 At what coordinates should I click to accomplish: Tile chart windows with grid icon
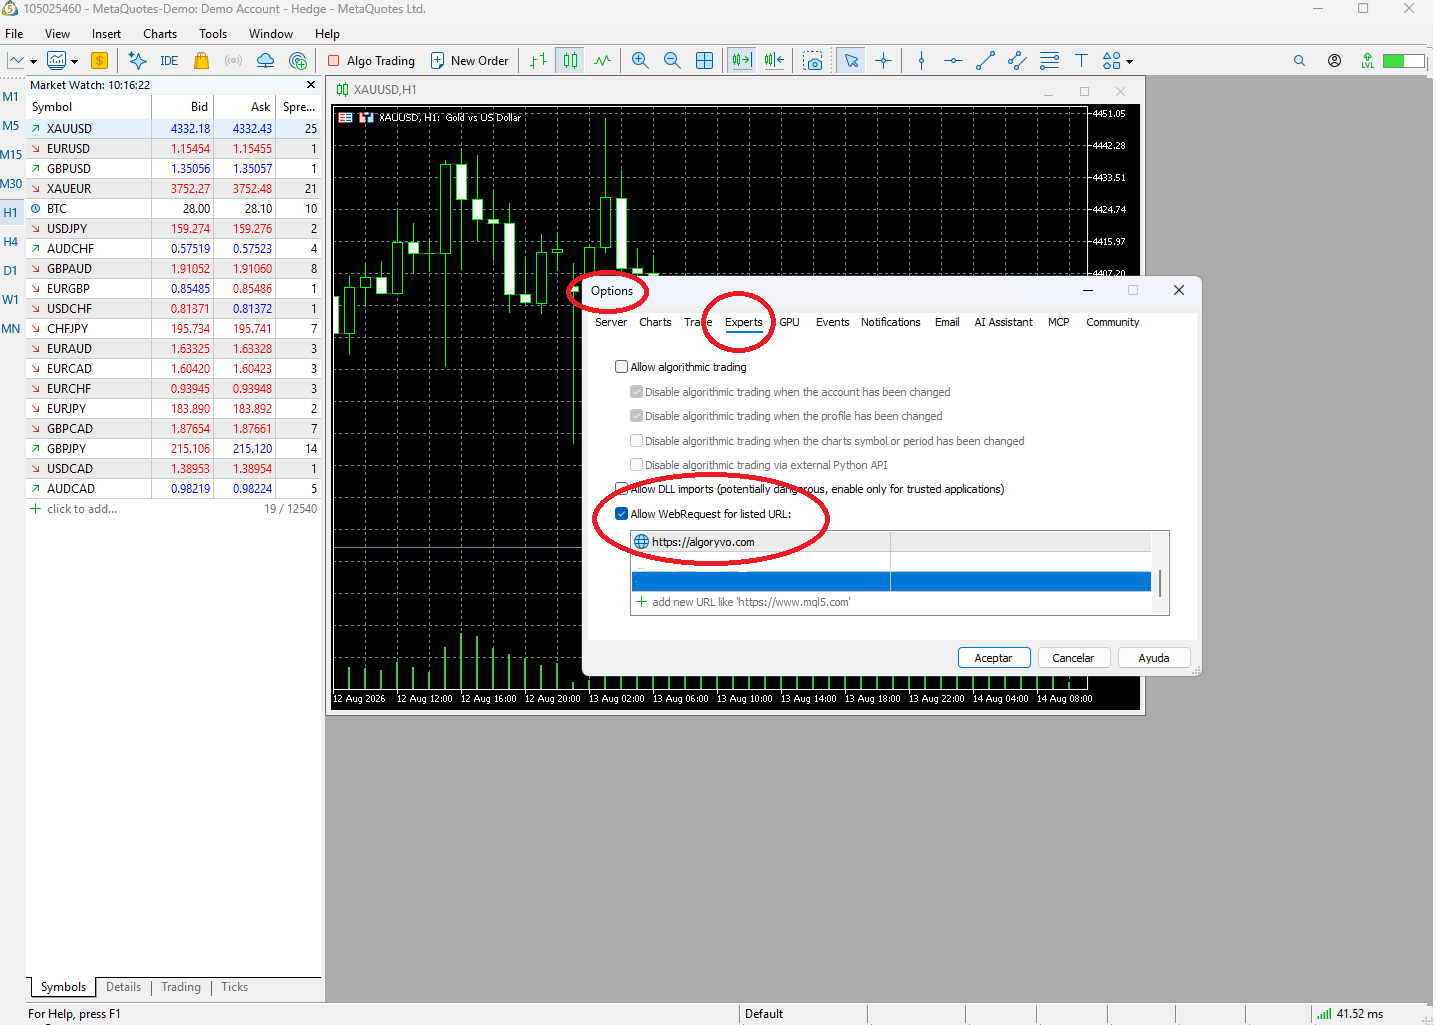pos(704,61)
